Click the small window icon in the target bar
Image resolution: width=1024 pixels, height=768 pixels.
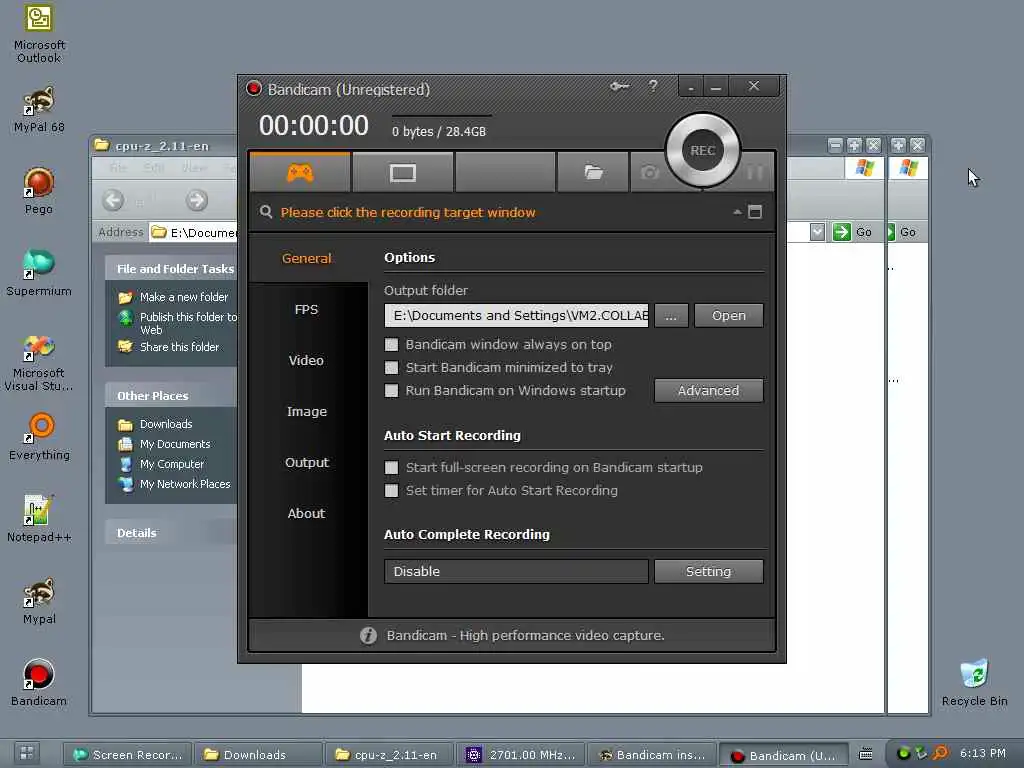(x=755, y=212)
